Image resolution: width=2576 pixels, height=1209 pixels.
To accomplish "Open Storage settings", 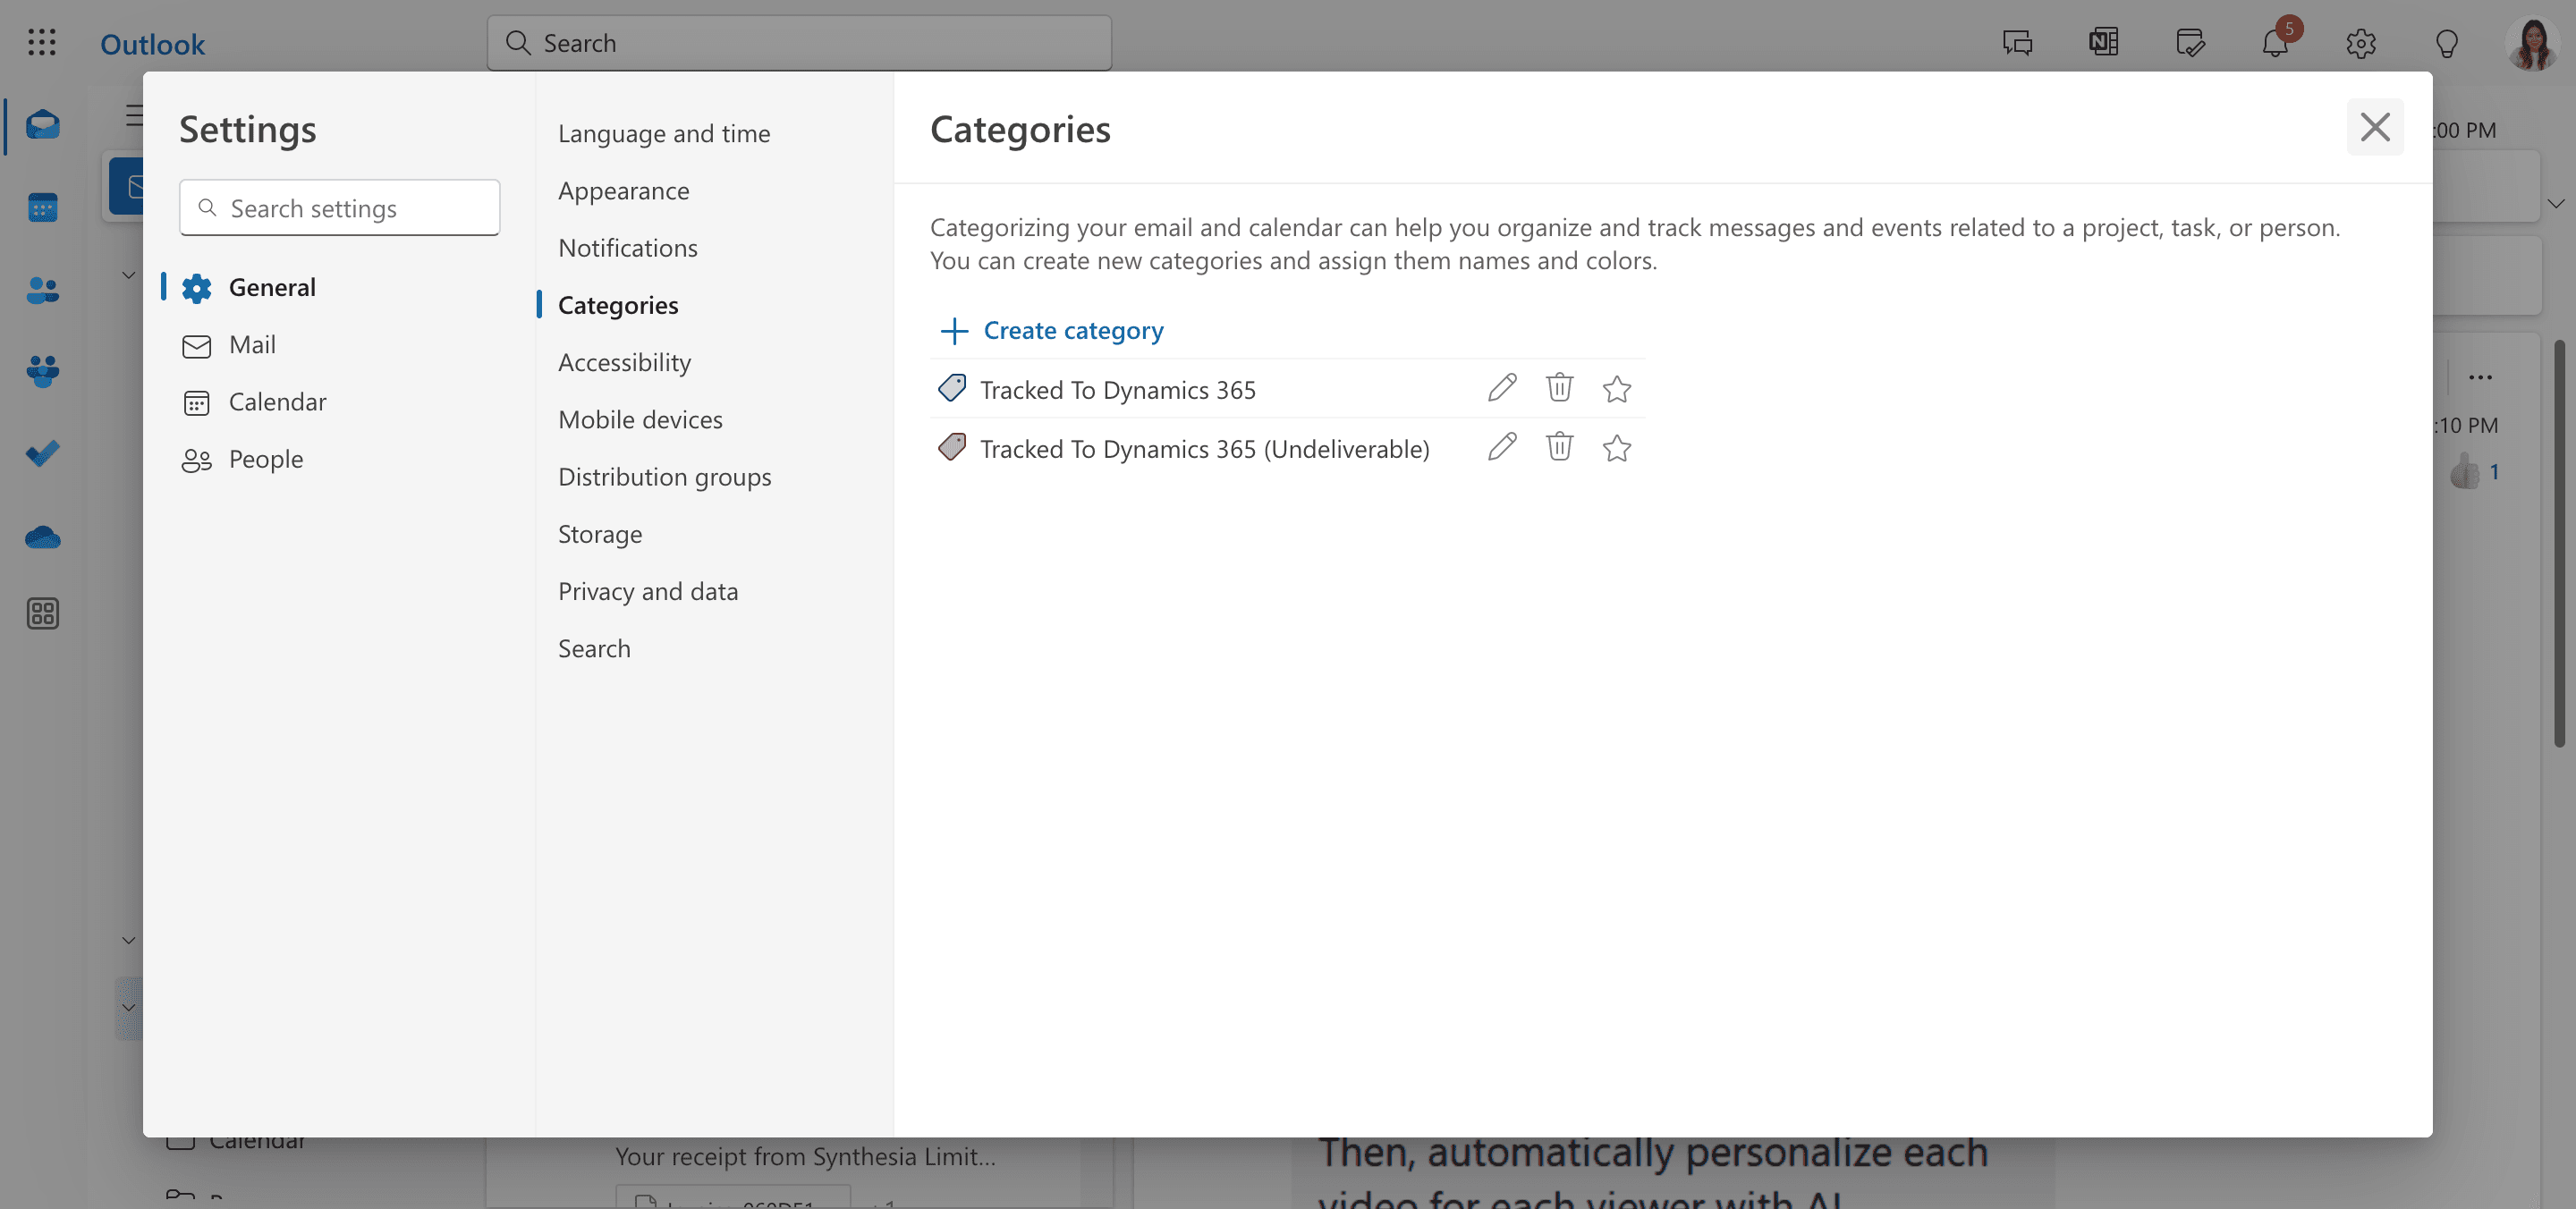I will point(600,534).
